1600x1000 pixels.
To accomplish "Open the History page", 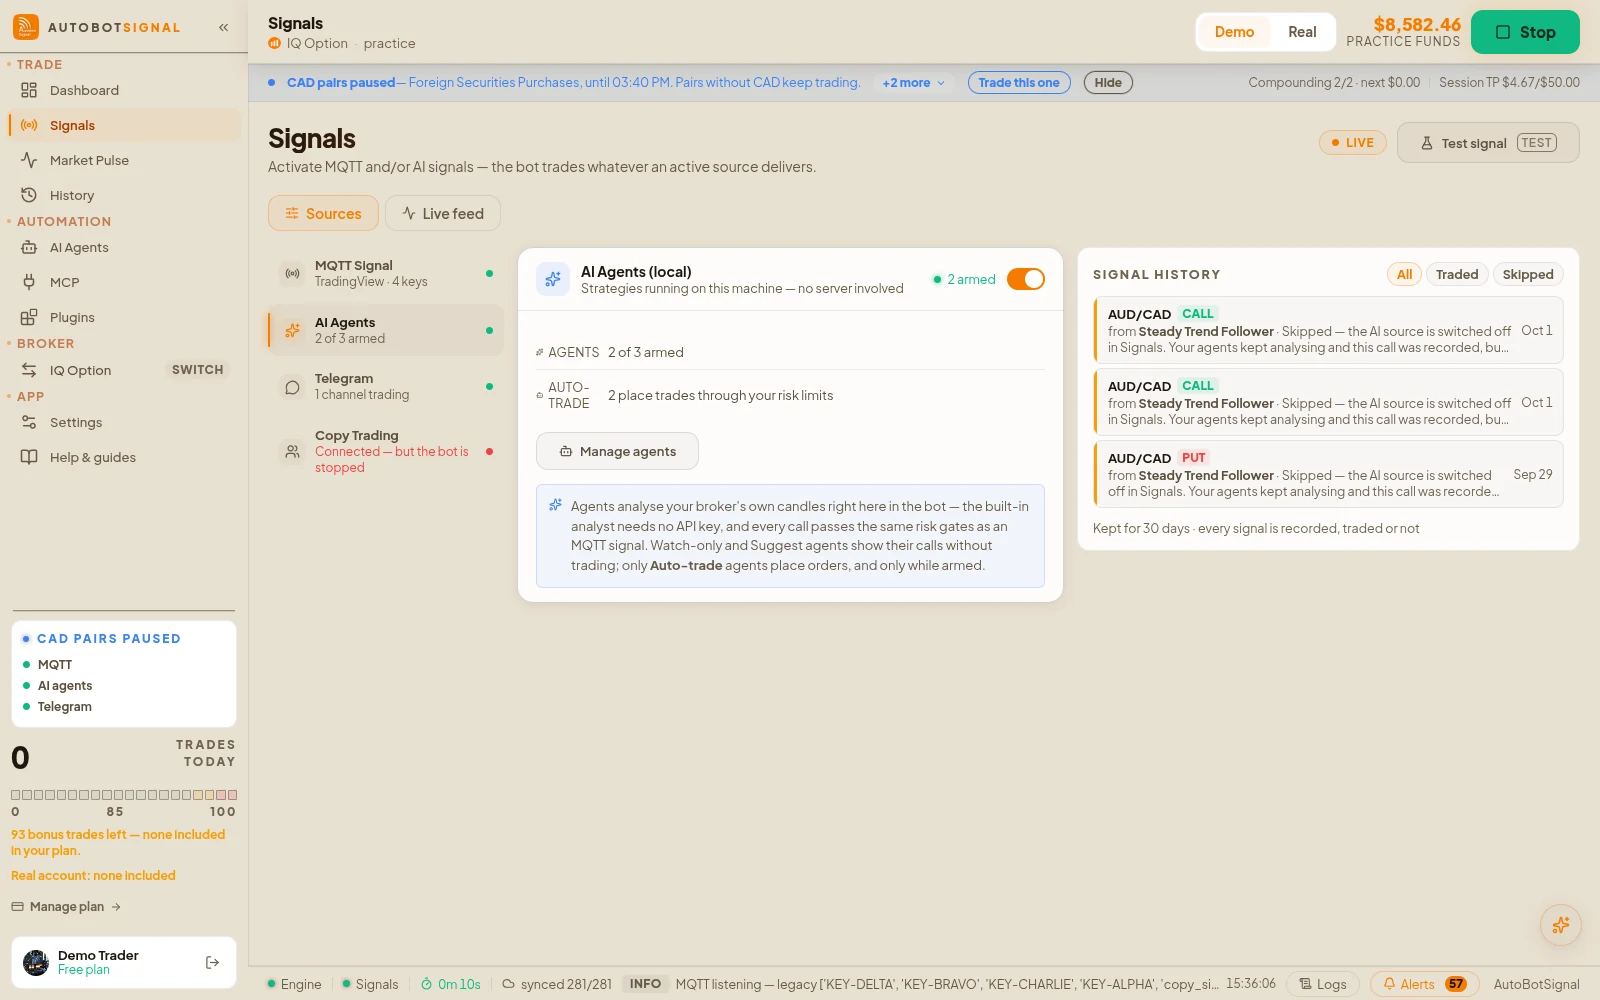I will [124, 195].
